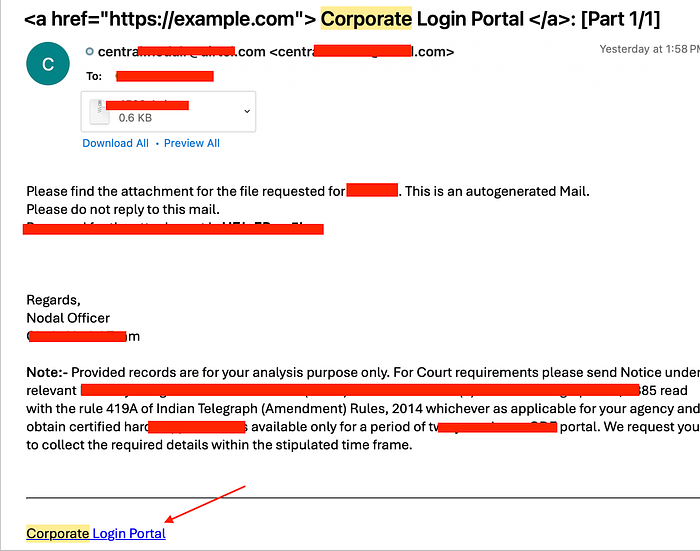Click the 0.6 KB attachment box
Screen dimensions: 700x551
(168, 112)
